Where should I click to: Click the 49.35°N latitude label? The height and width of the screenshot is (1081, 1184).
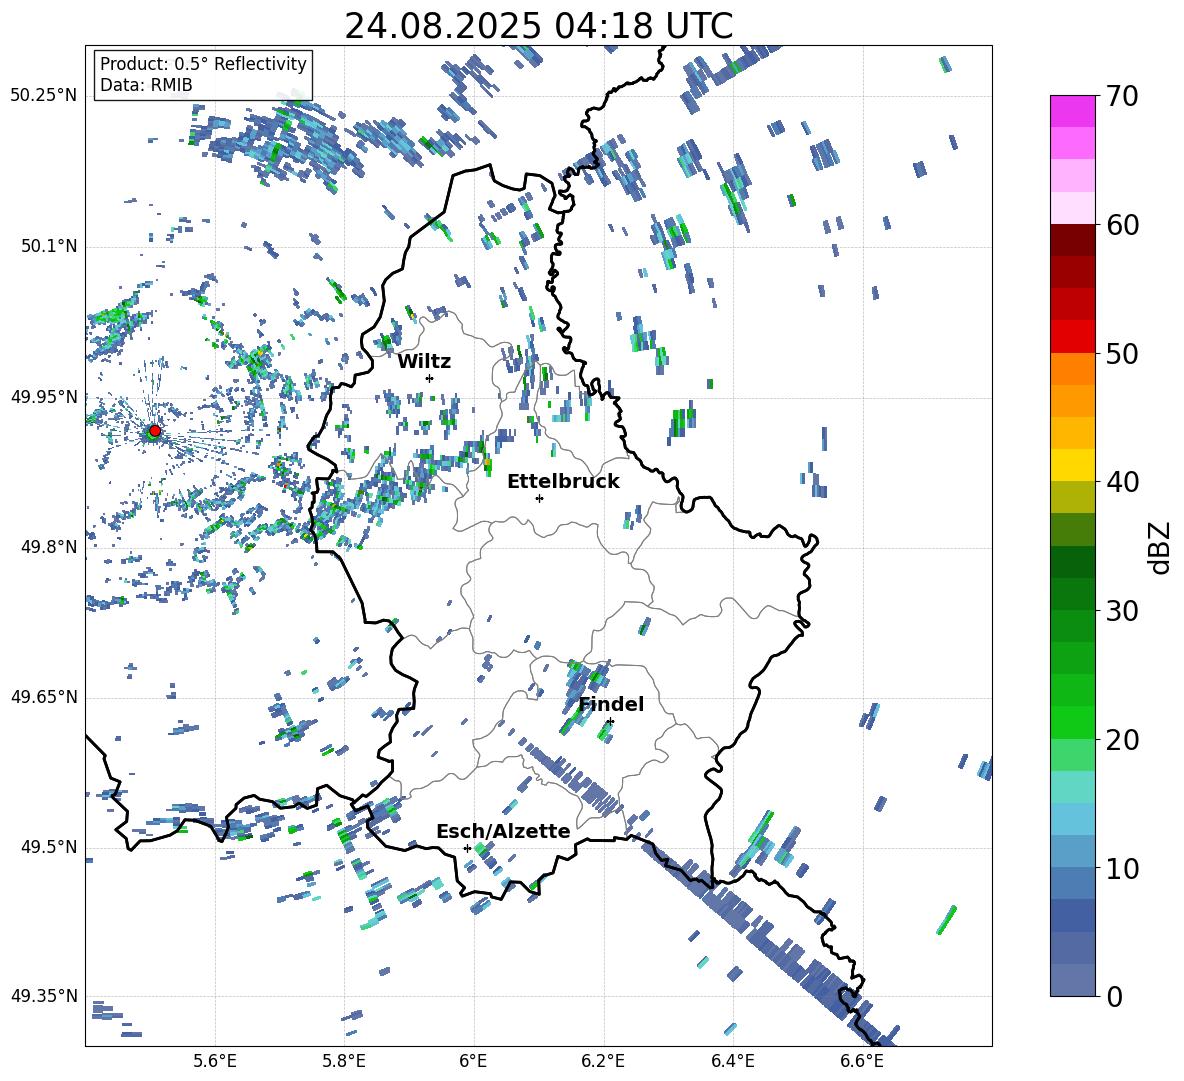44,996
